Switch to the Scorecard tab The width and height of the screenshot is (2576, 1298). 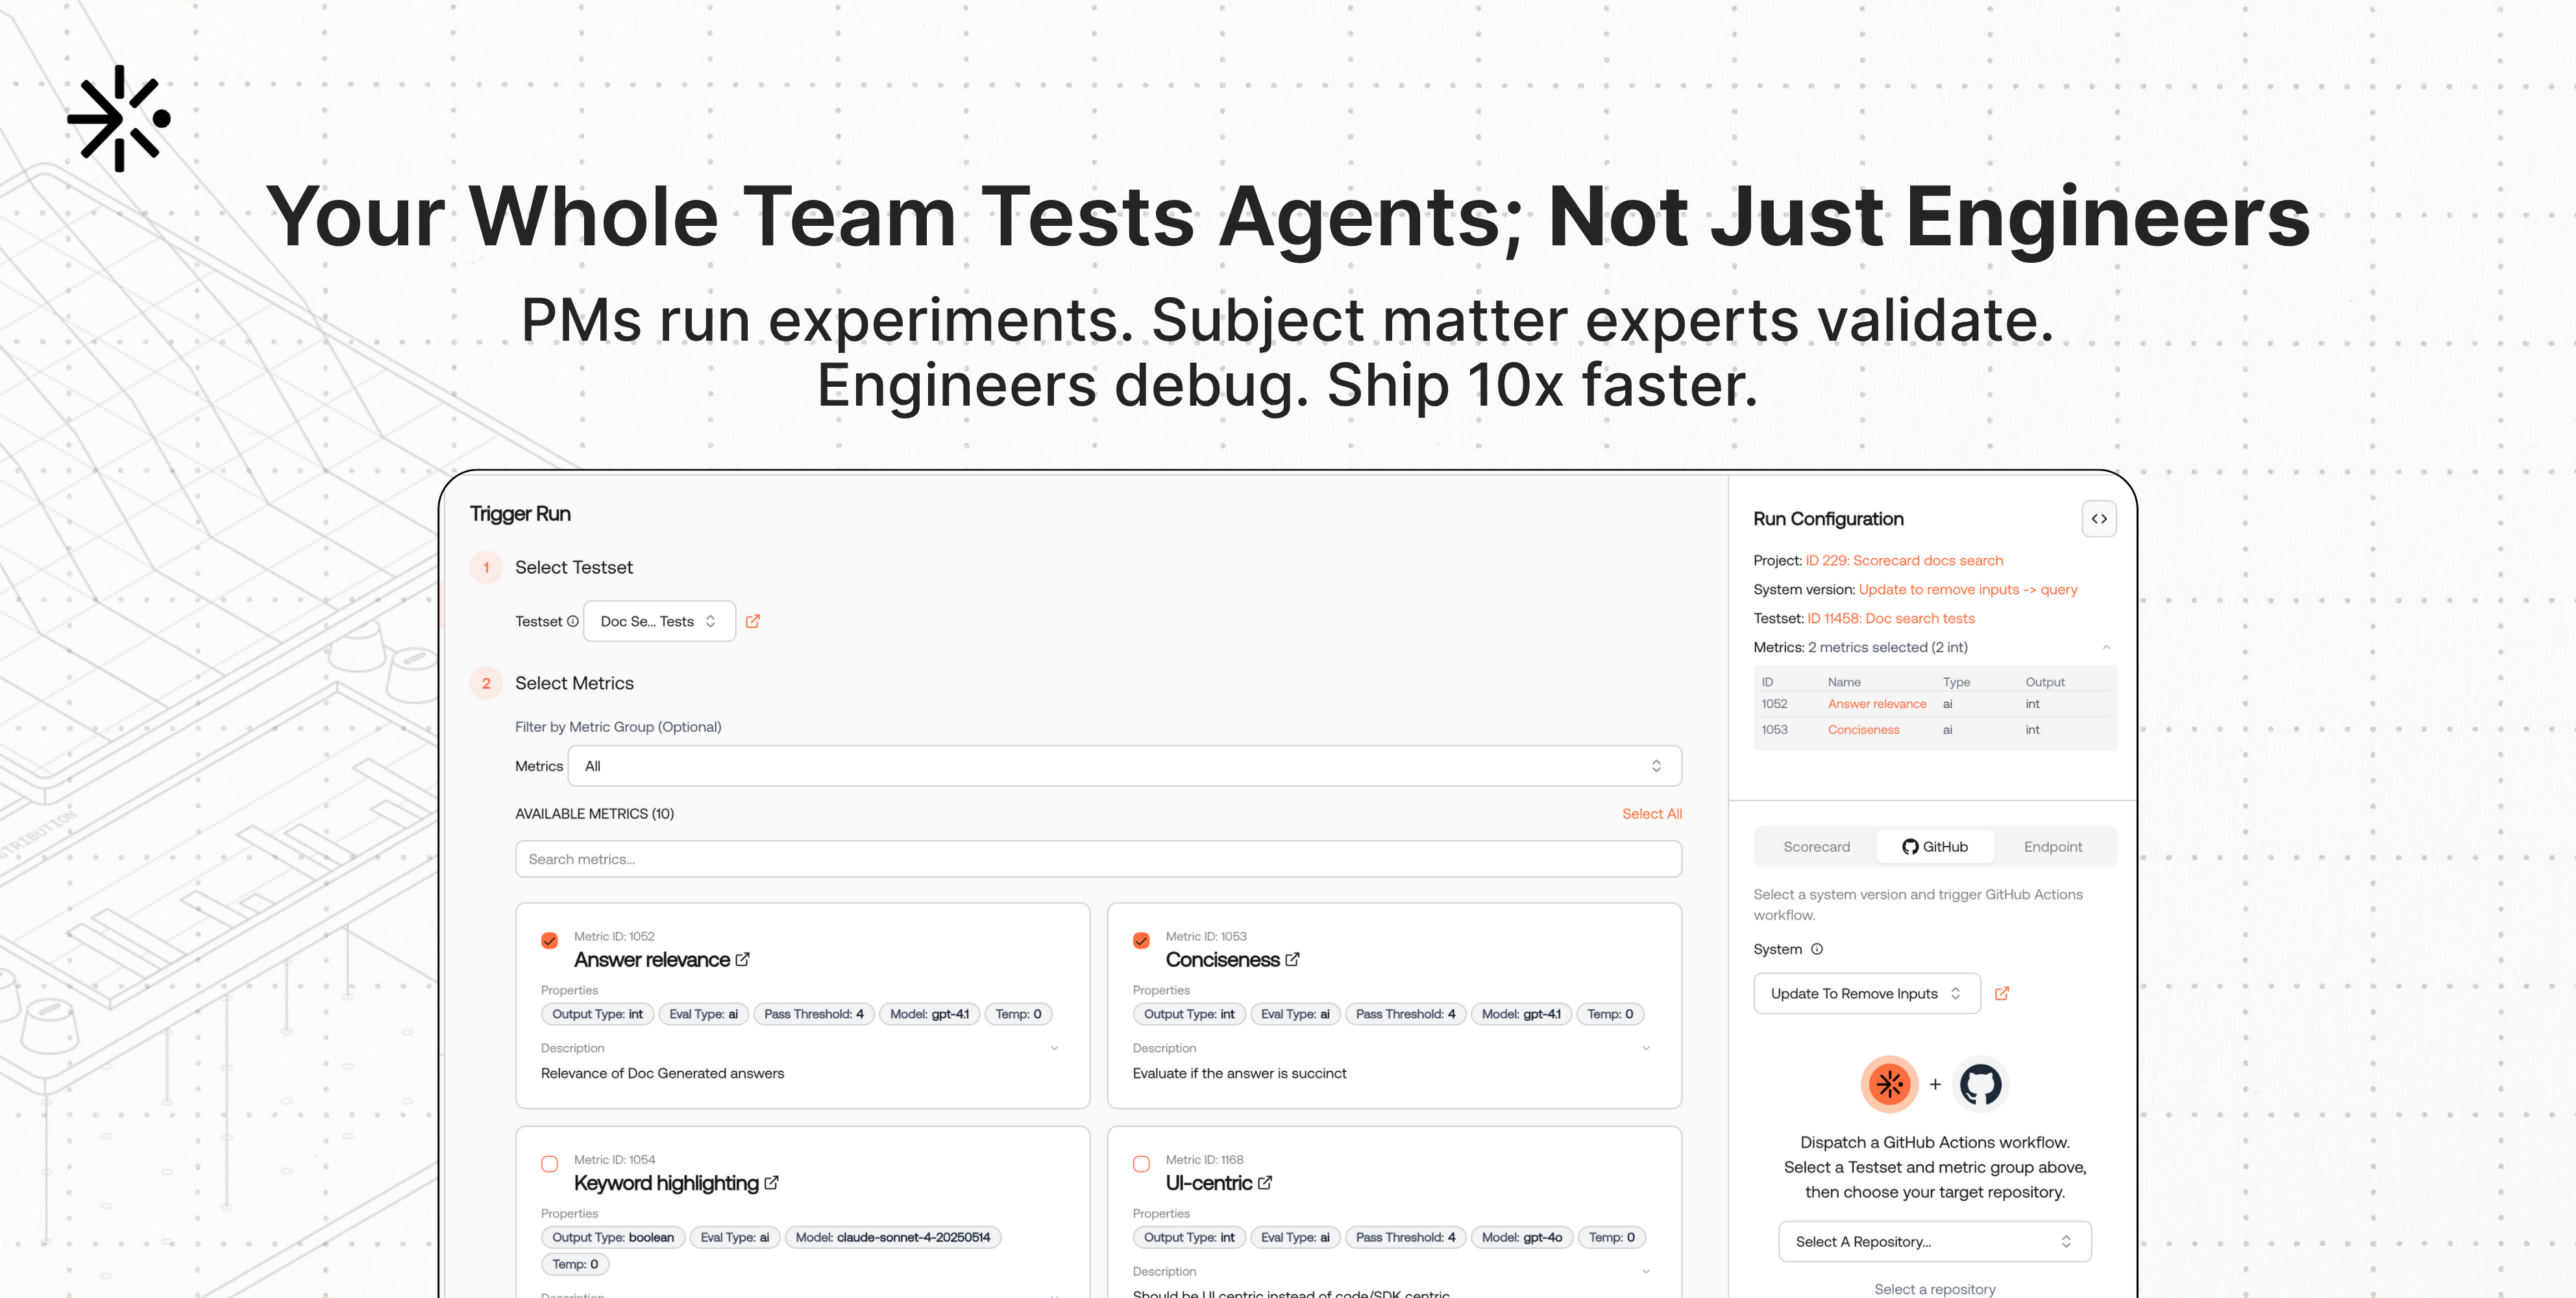[x=1816, y=846]
